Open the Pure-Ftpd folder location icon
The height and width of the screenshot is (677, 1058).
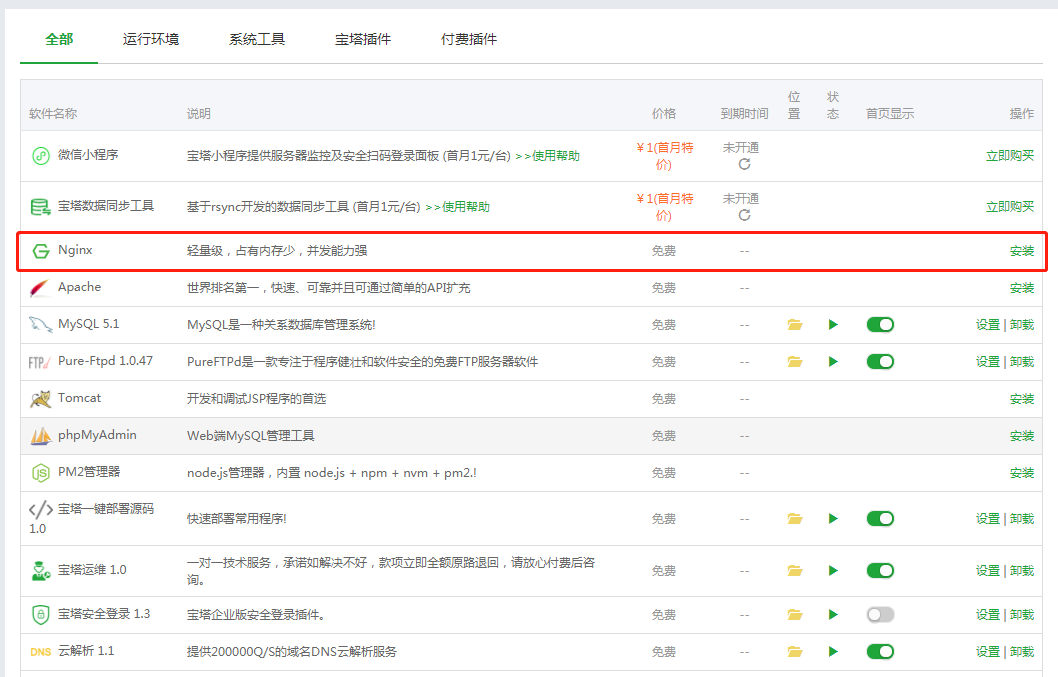pyautogui.click(x=795, y=362)
